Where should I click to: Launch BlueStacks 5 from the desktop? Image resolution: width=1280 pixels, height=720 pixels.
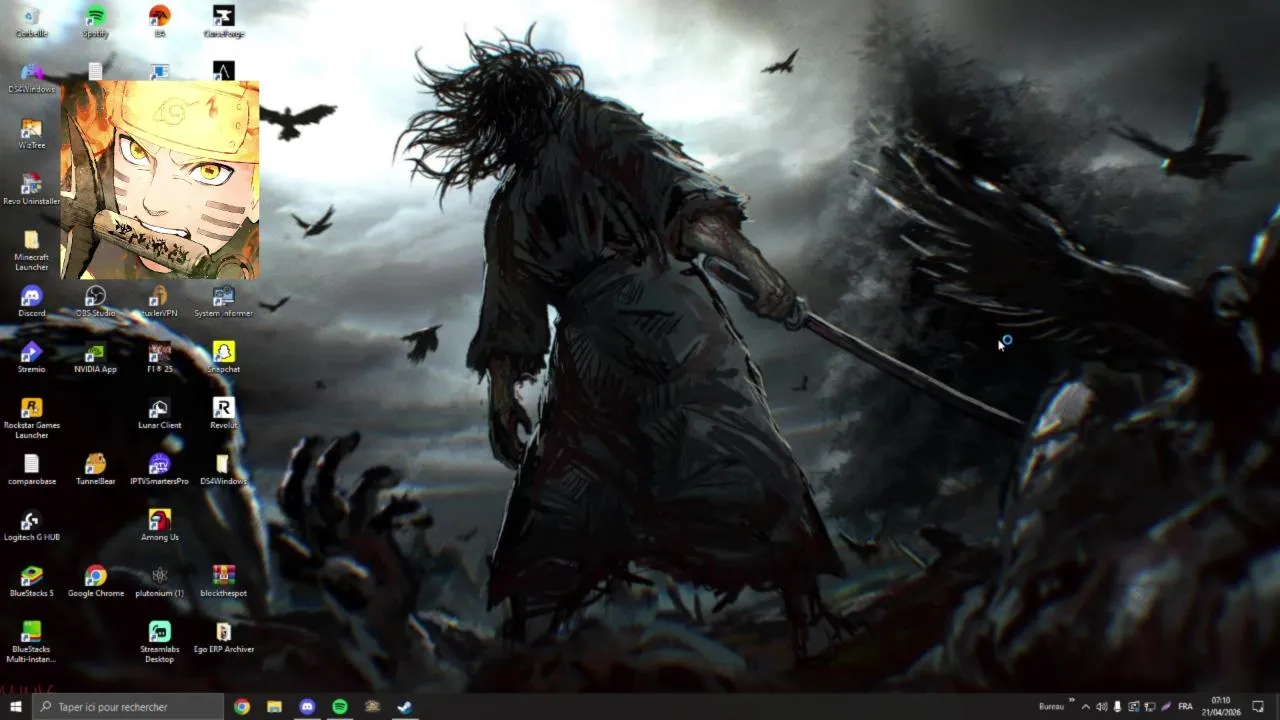[31, 582]
